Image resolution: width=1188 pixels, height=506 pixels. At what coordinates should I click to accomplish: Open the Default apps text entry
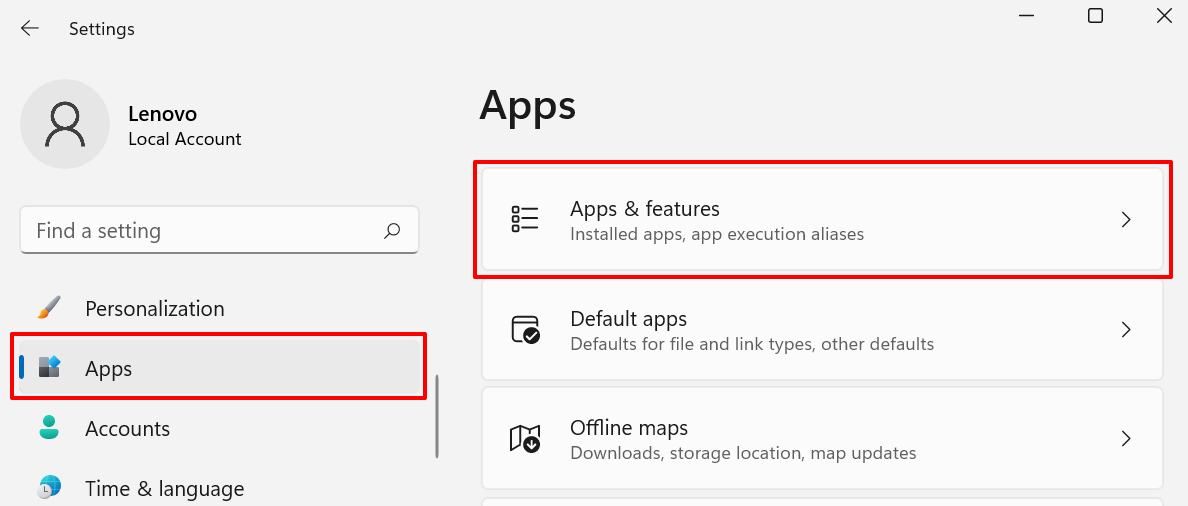(x=628, y=318)
